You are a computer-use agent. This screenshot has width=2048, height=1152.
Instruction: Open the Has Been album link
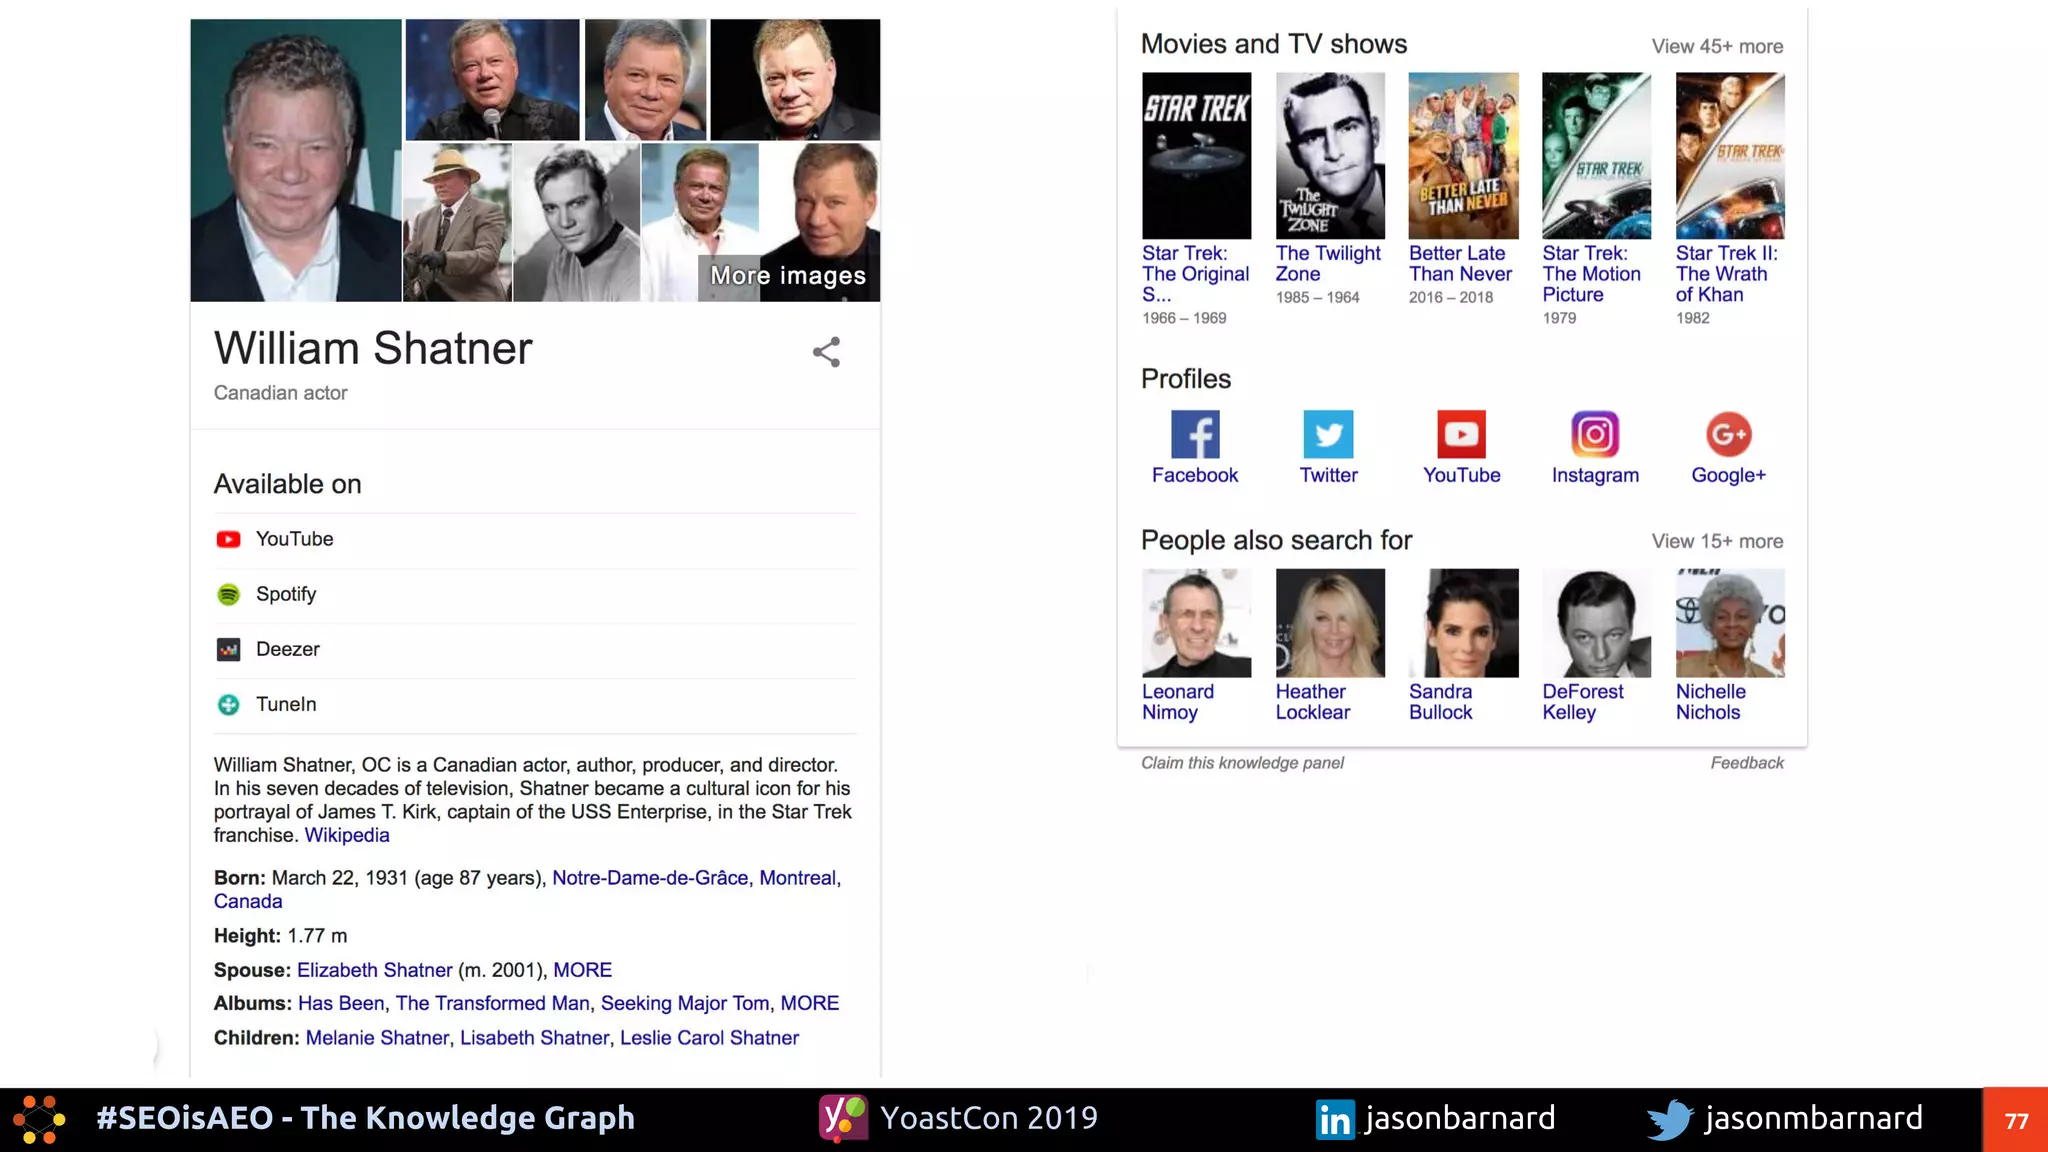(x=341, y=1003)
